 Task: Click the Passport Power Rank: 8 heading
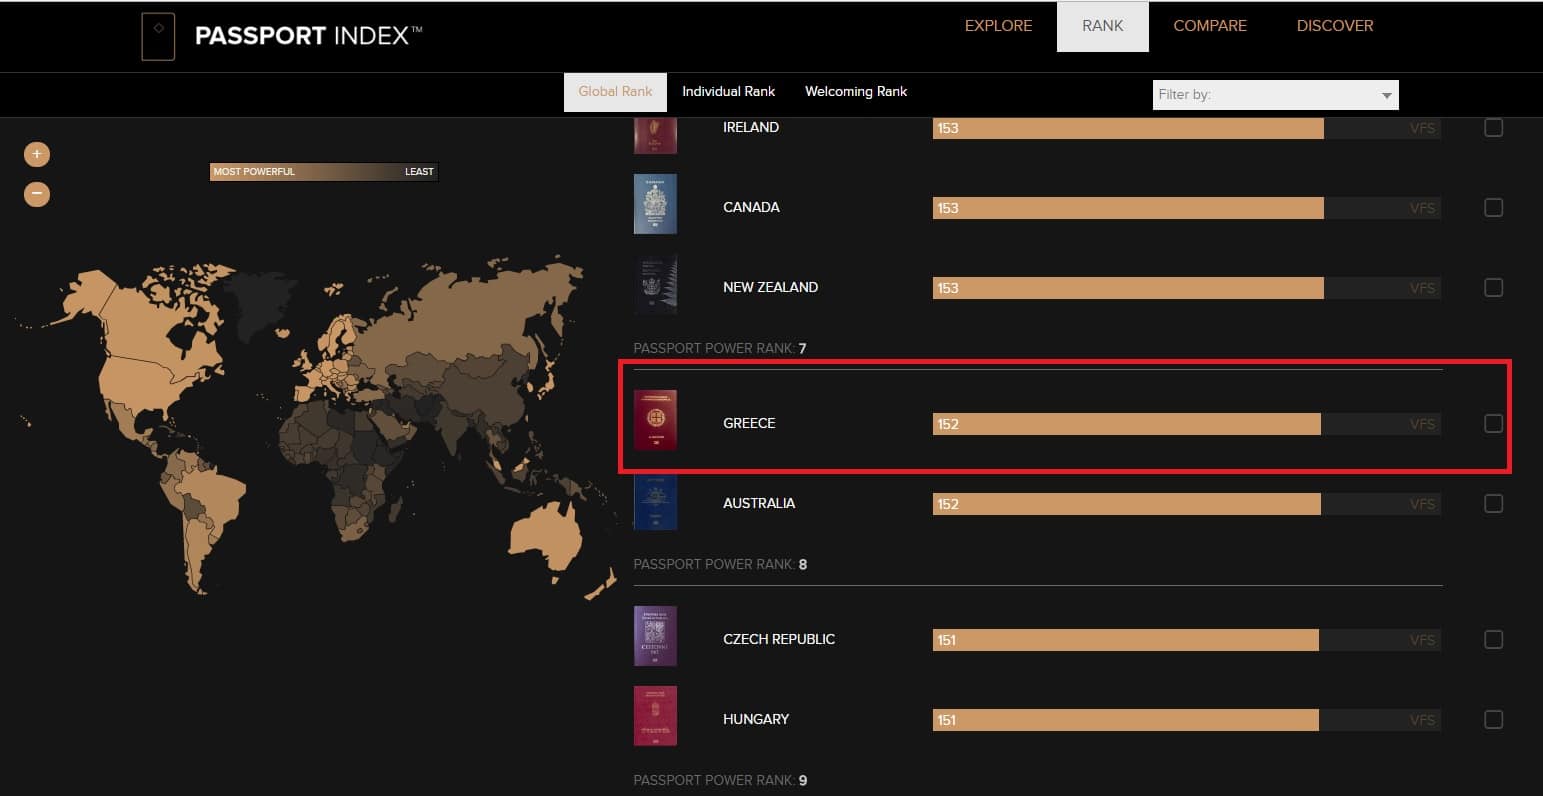720,564
